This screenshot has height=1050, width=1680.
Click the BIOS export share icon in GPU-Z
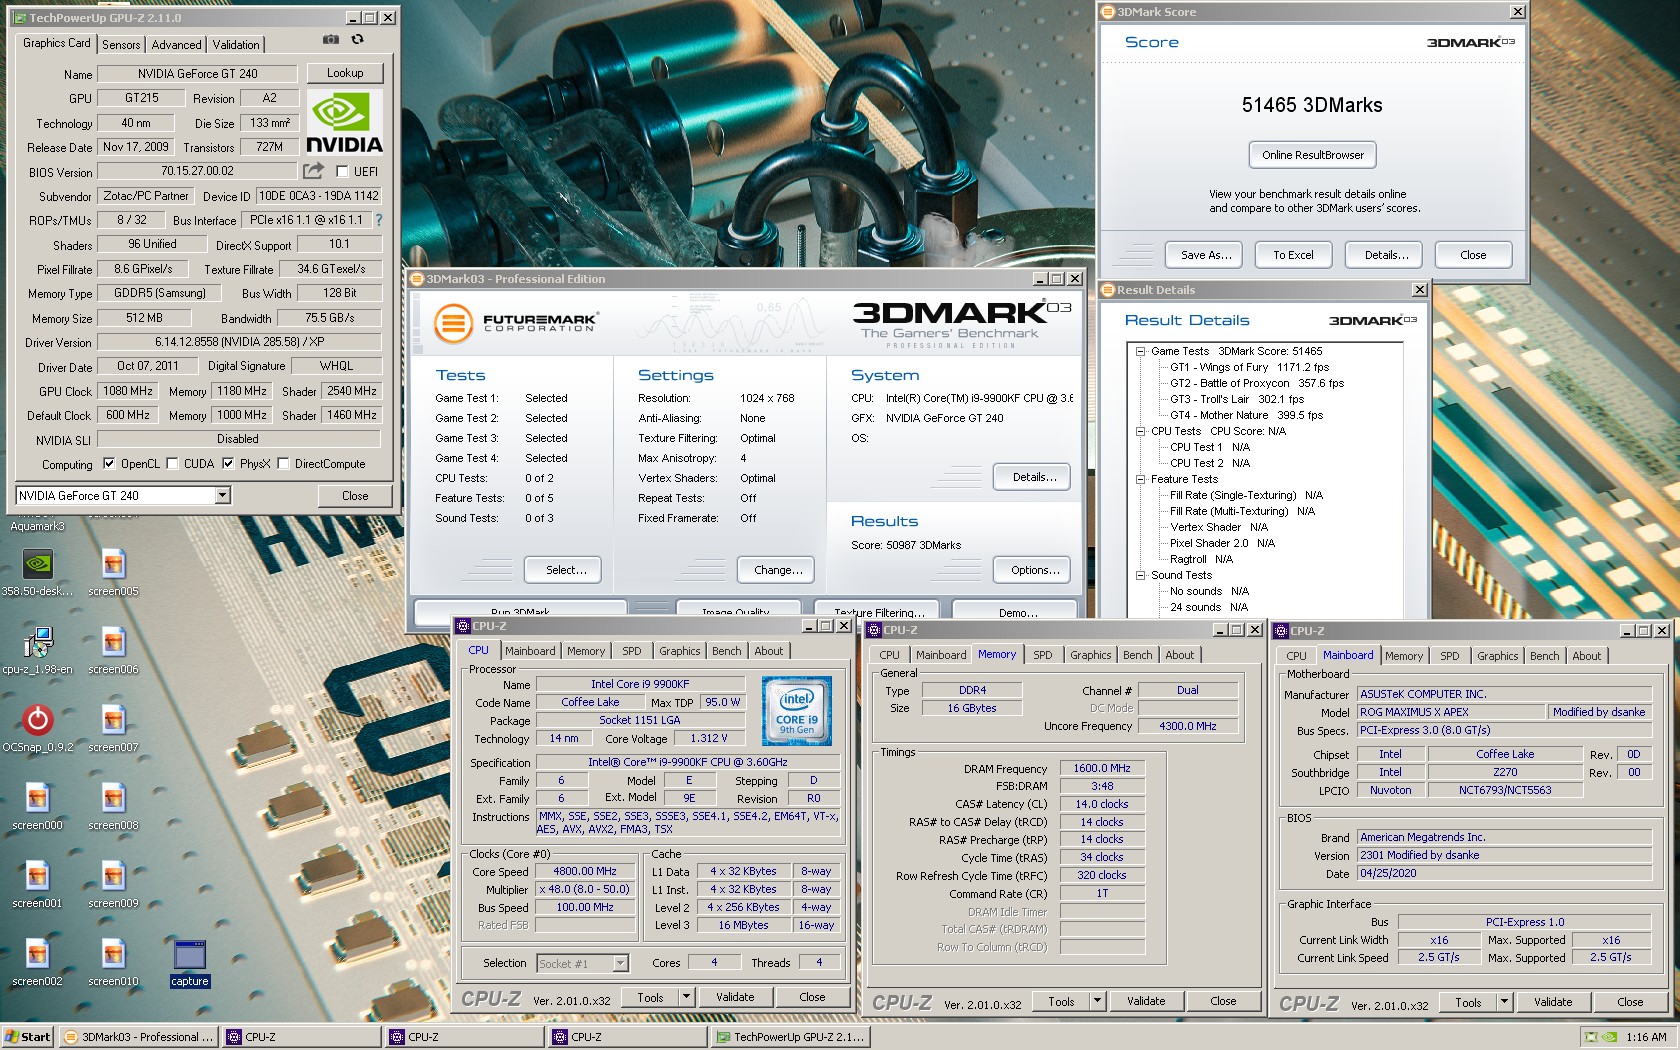[314, 171]
